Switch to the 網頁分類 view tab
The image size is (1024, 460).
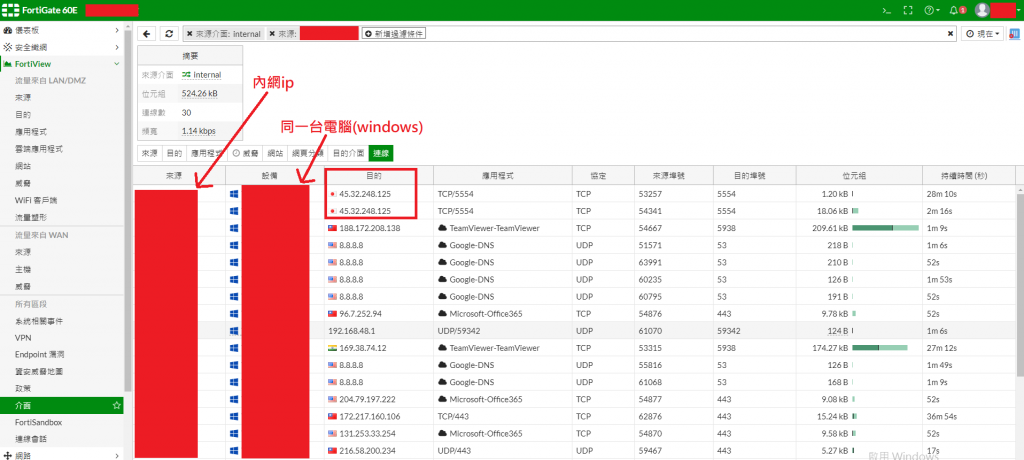coord(307,154)
